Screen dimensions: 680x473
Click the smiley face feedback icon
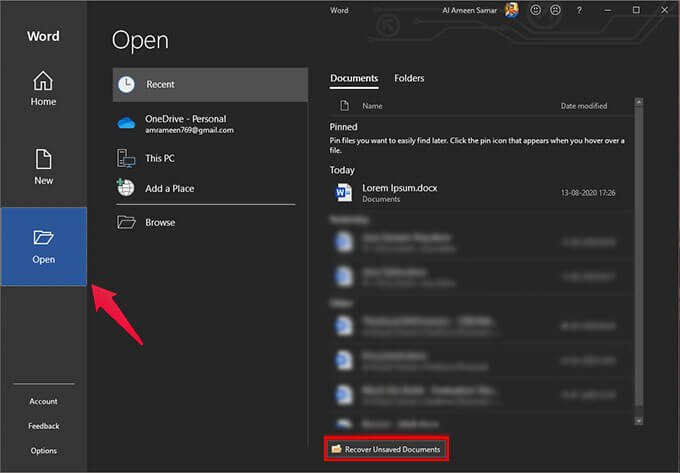coord(536,10)
